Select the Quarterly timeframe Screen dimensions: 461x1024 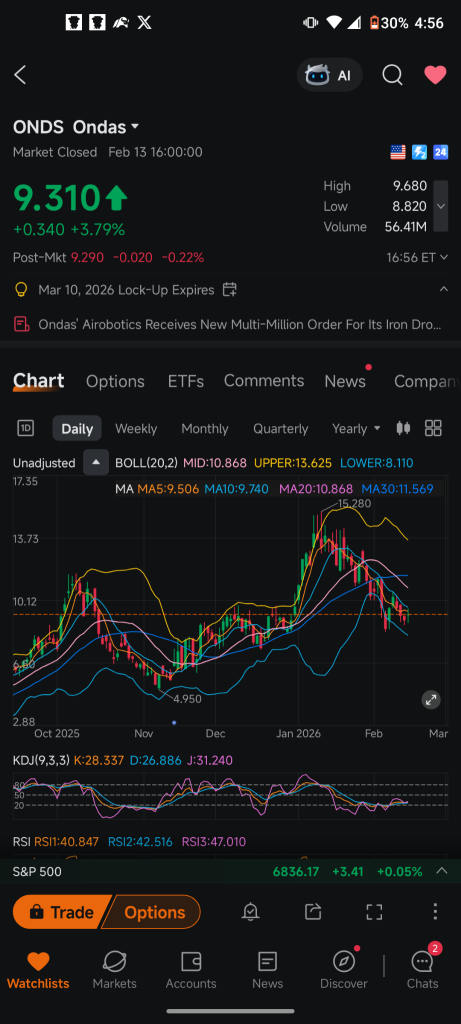280,428
